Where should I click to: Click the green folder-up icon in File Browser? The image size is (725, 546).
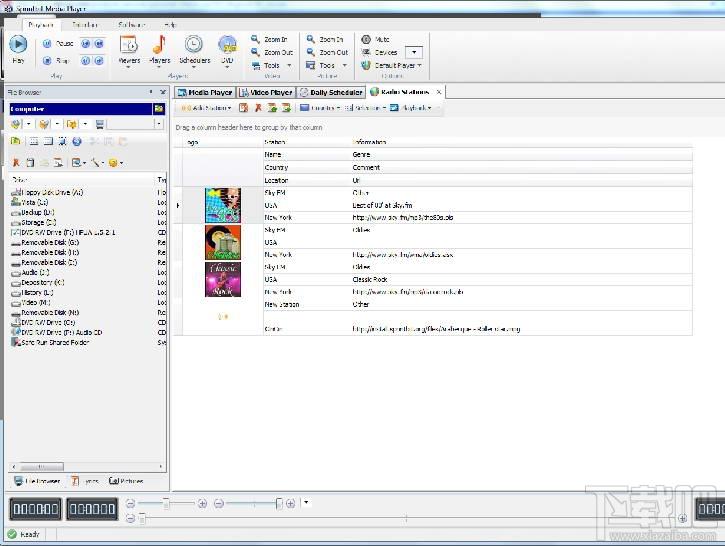coord(15,141)
